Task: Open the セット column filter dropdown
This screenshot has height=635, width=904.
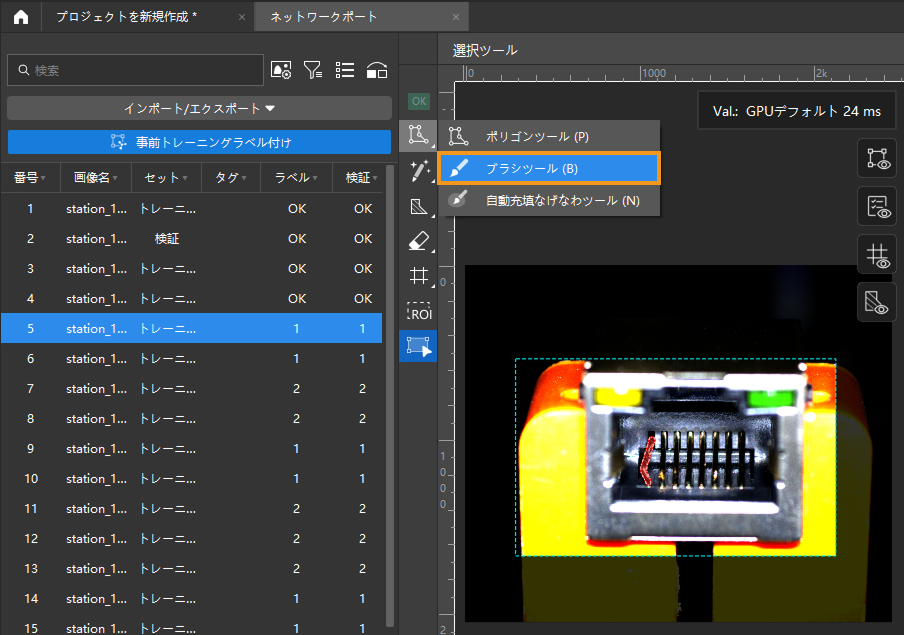Action: pos(185,178)
